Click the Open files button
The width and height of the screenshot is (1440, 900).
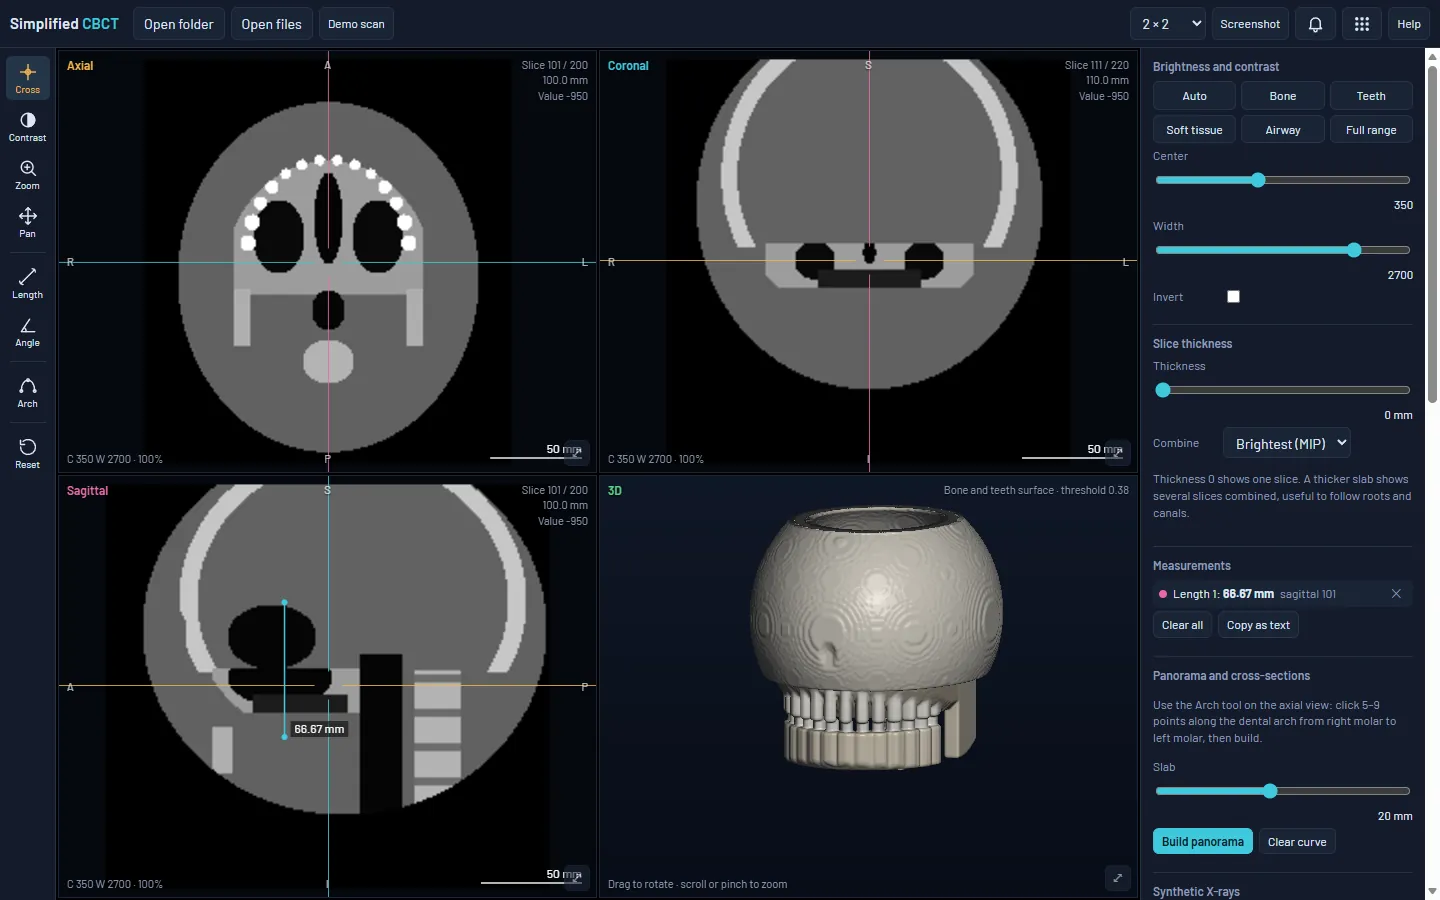pos(271,24)
